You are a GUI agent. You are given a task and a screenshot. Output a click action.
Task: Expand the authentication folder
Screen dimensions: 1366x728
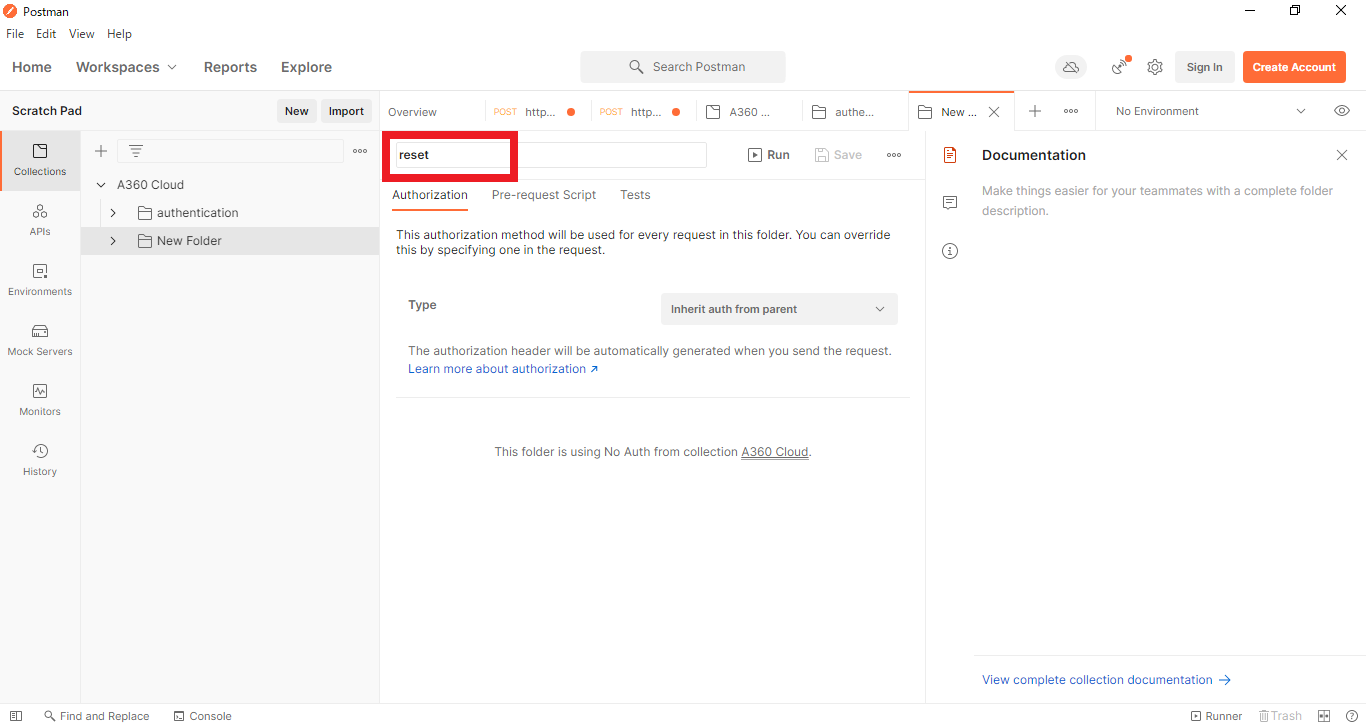pos(113,213)
